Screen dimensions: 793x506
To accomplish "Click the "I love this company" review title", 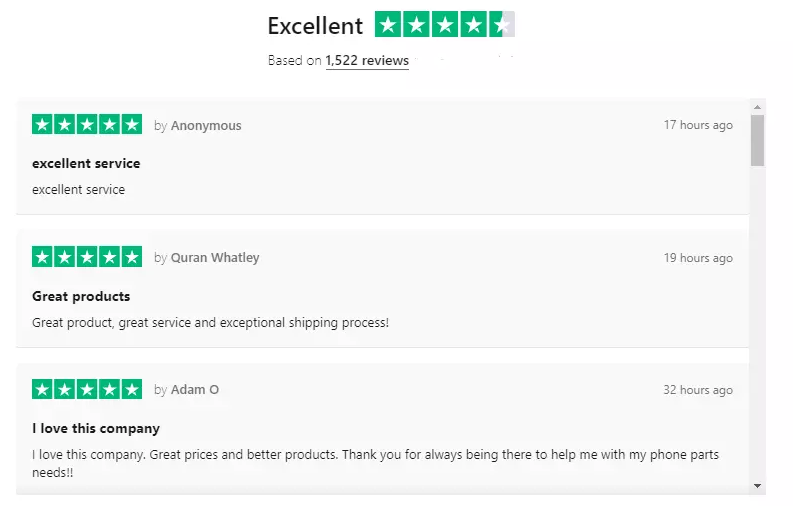I will click(96, 428).
